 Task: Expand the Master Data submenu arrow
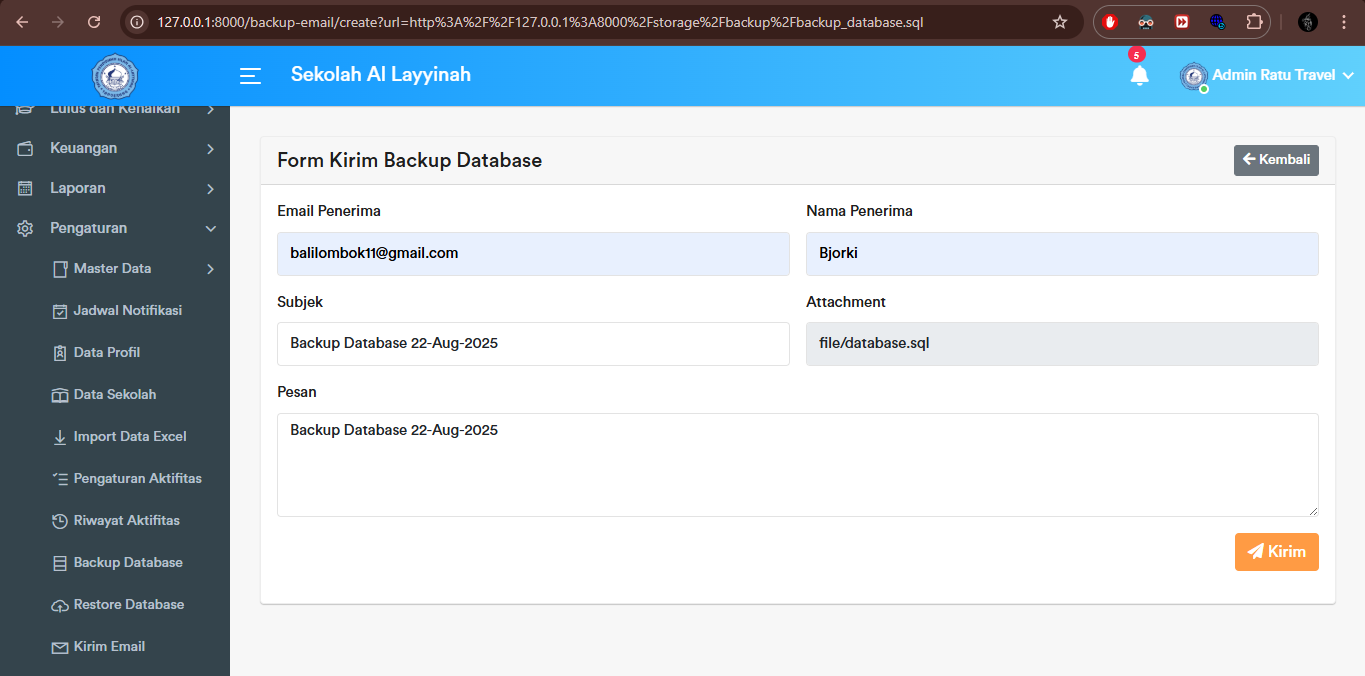(210, 268)
